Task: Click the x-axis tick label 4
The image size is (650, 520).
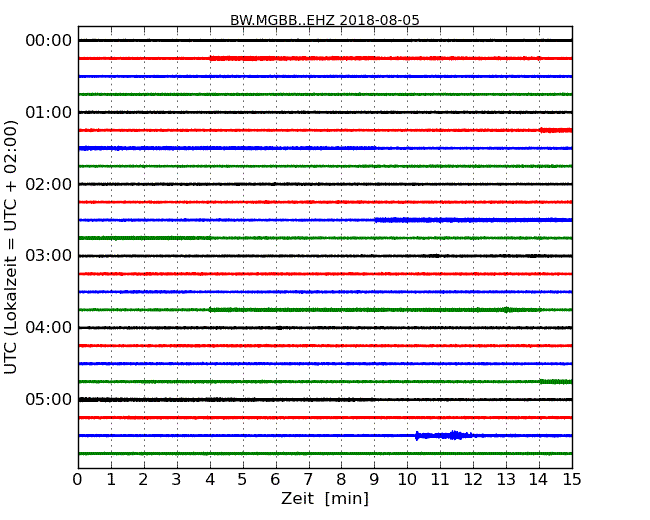Action: point(210,480)
